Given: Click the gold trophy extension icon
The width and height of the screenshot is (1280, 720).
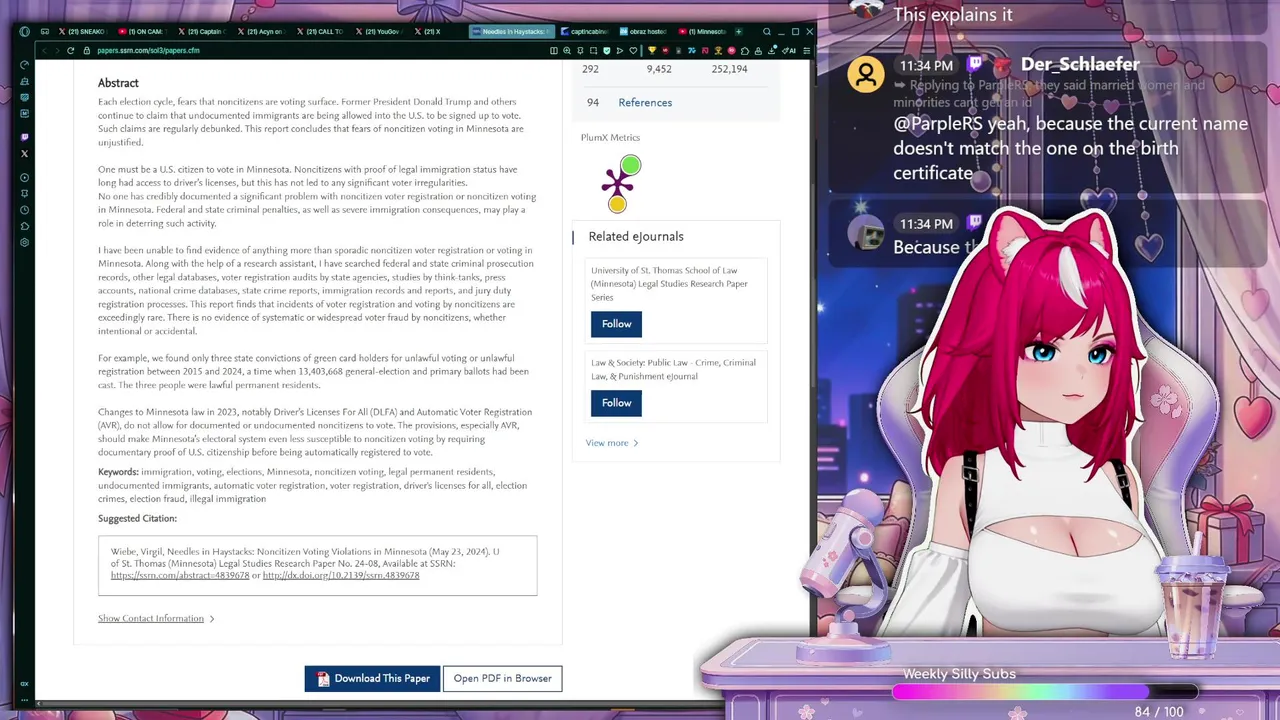Looking at the screenshot, I should click(652, 50).
